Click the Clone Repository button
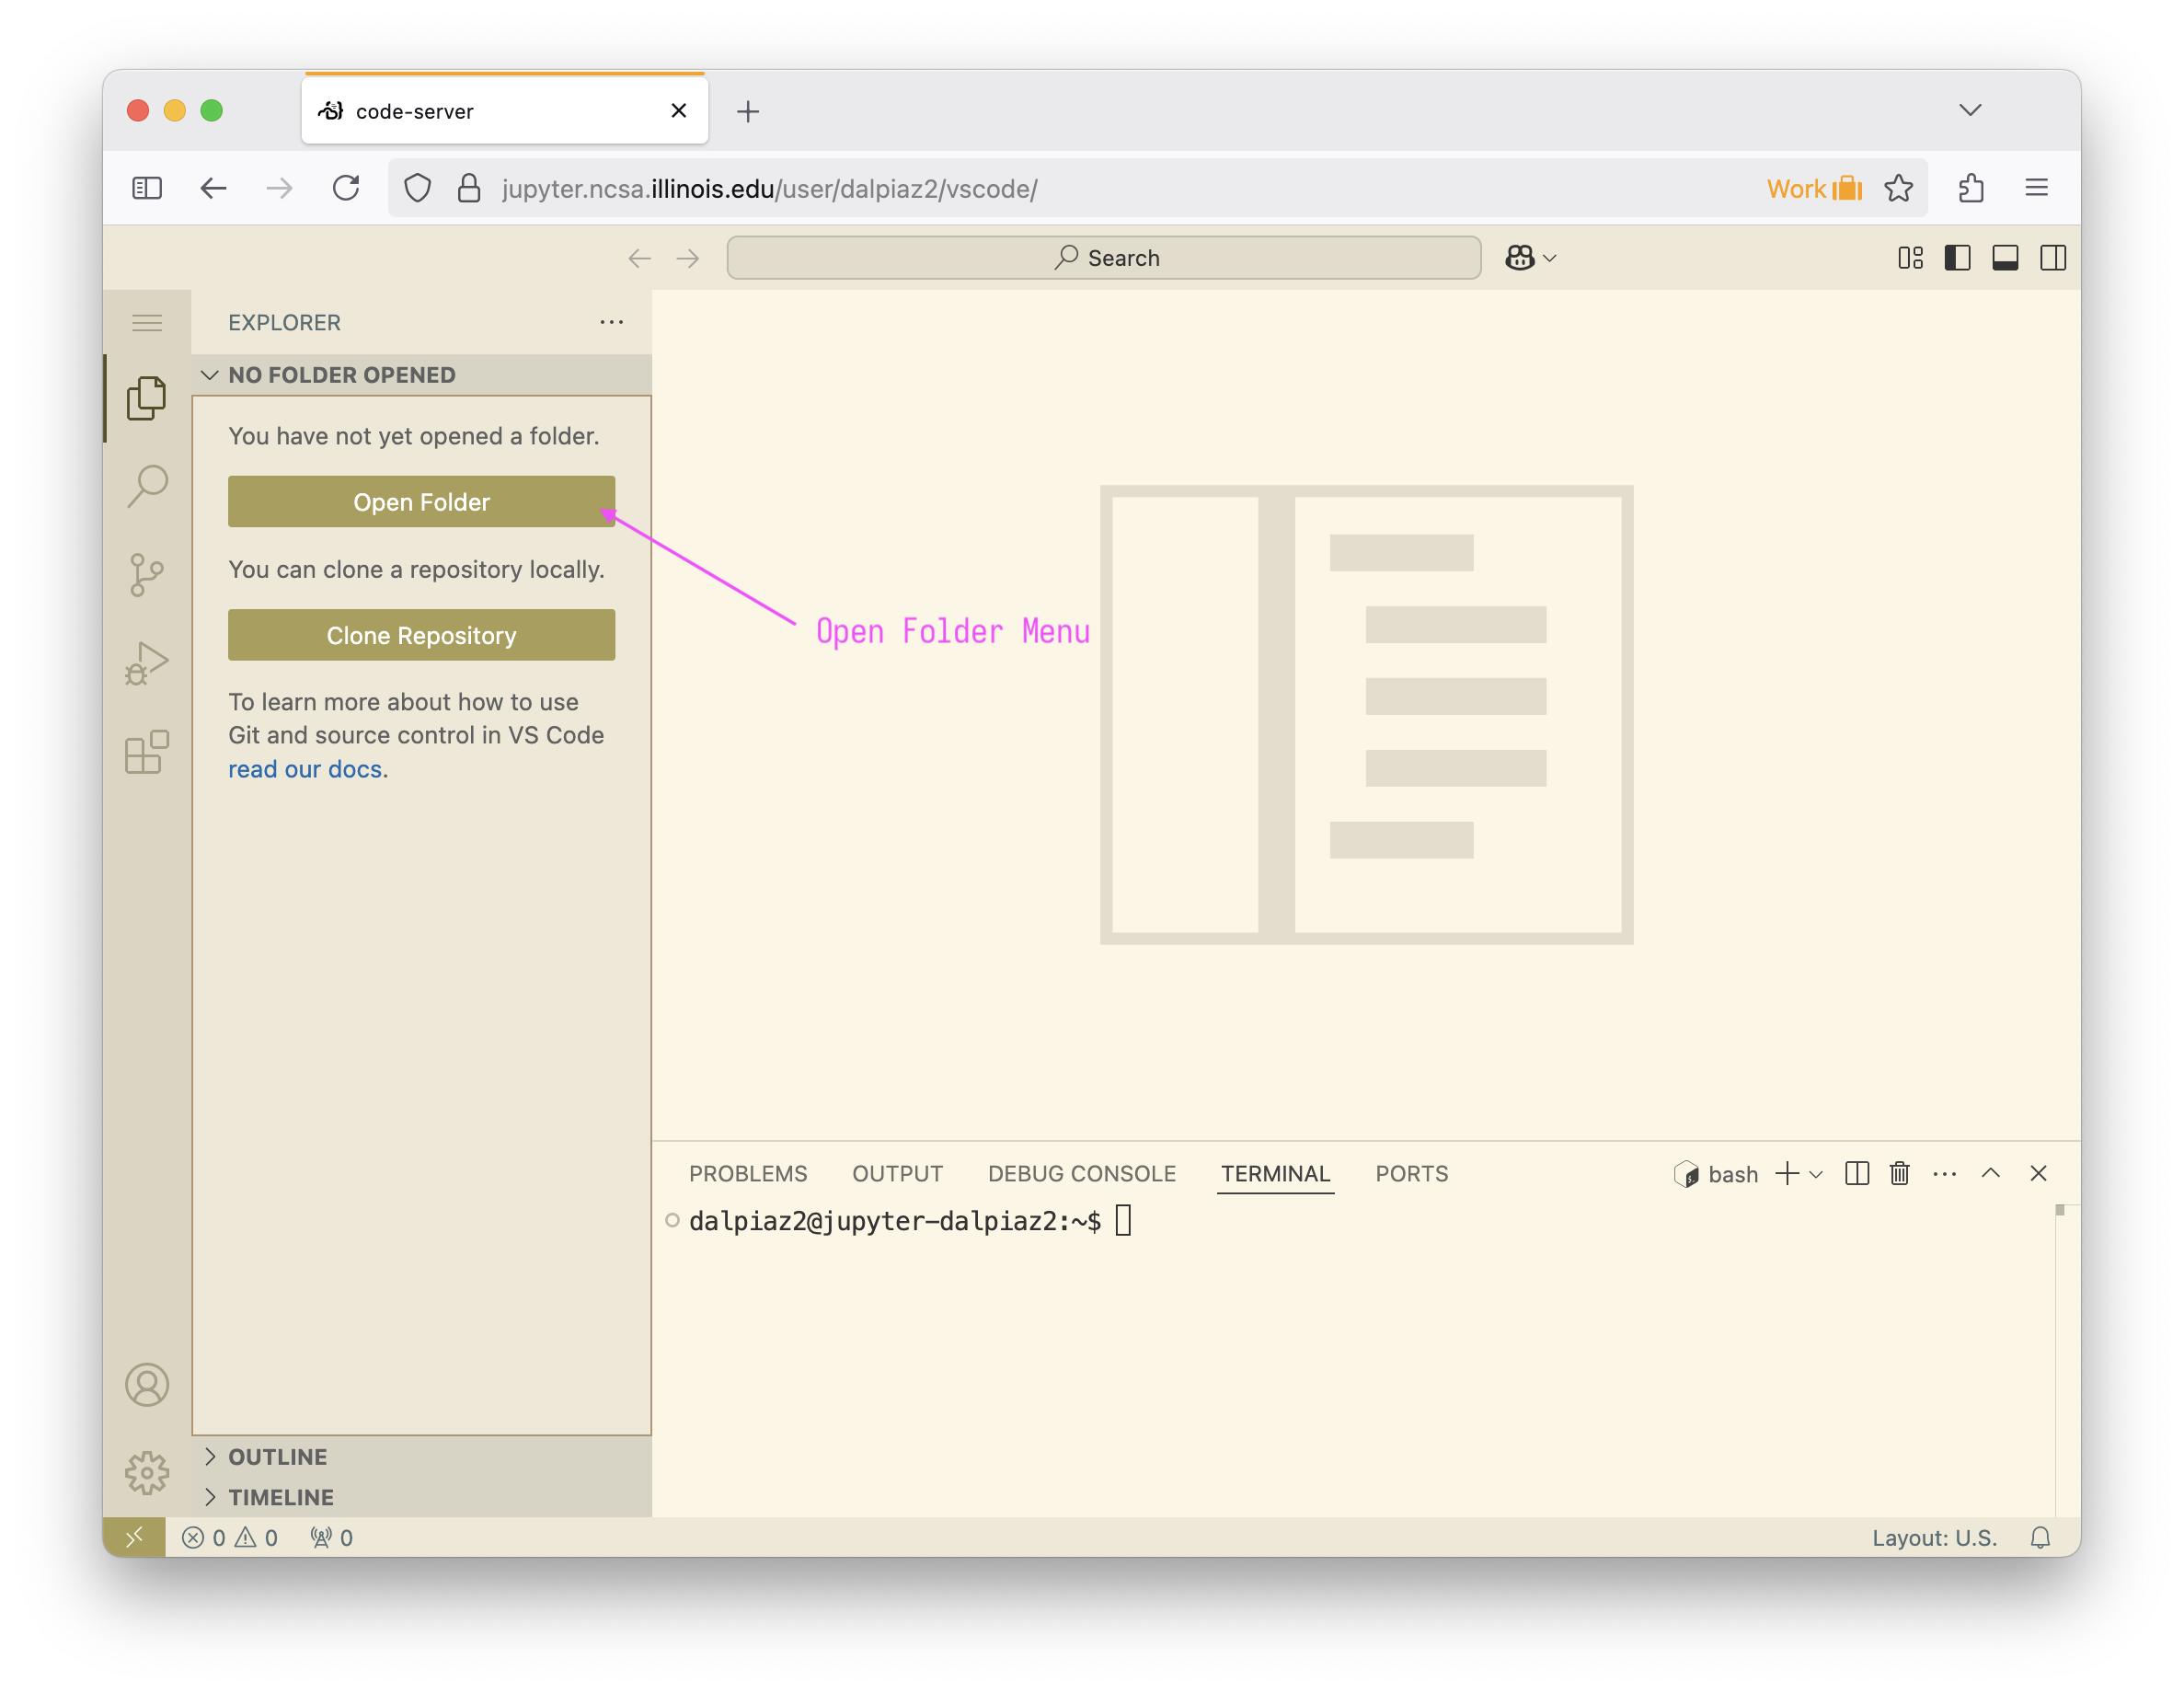 (421, 635)
